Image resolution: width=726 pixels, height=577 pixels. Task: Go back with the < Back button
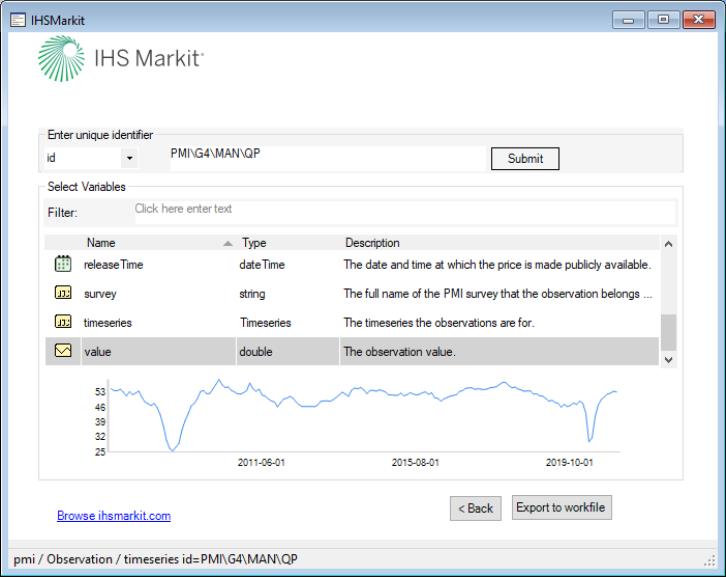(475, 508)
